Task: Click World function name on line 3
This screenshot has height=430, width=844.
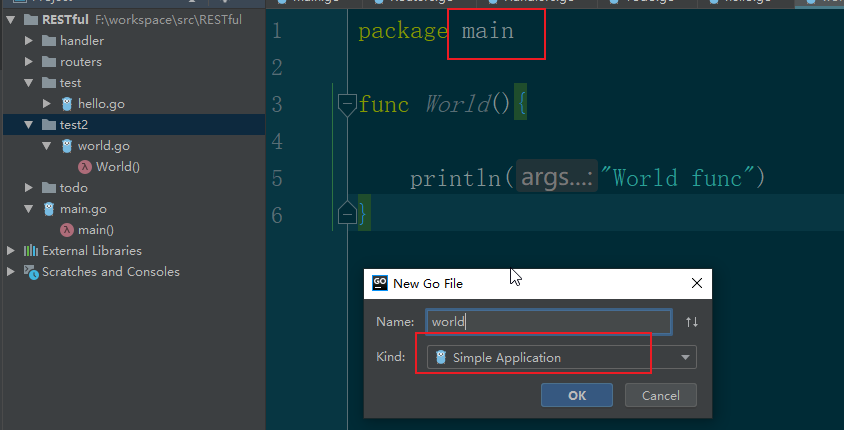Action: point(458,104)
